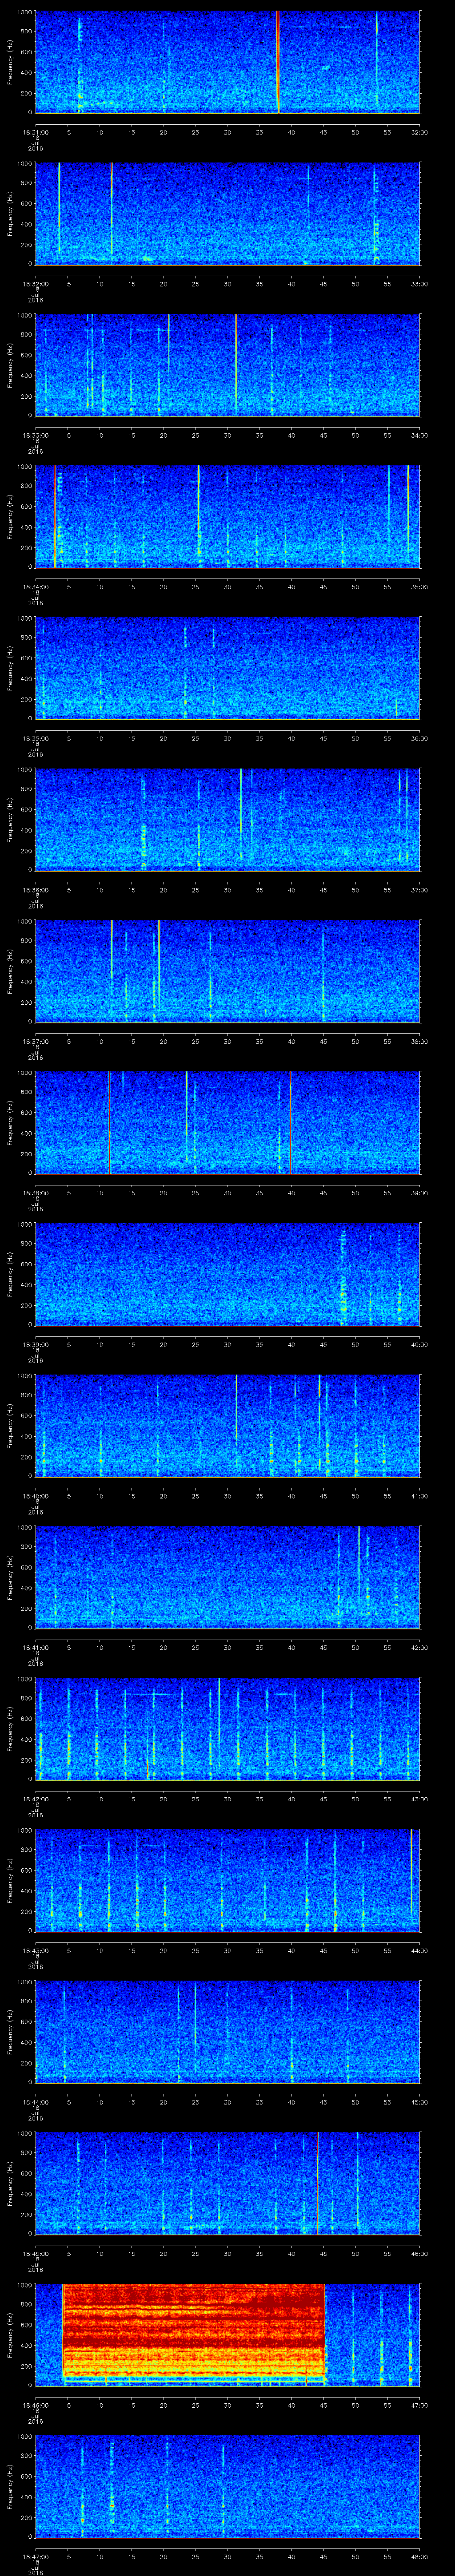Click the 18:47:00 start time label

[x=35, y=2556]
